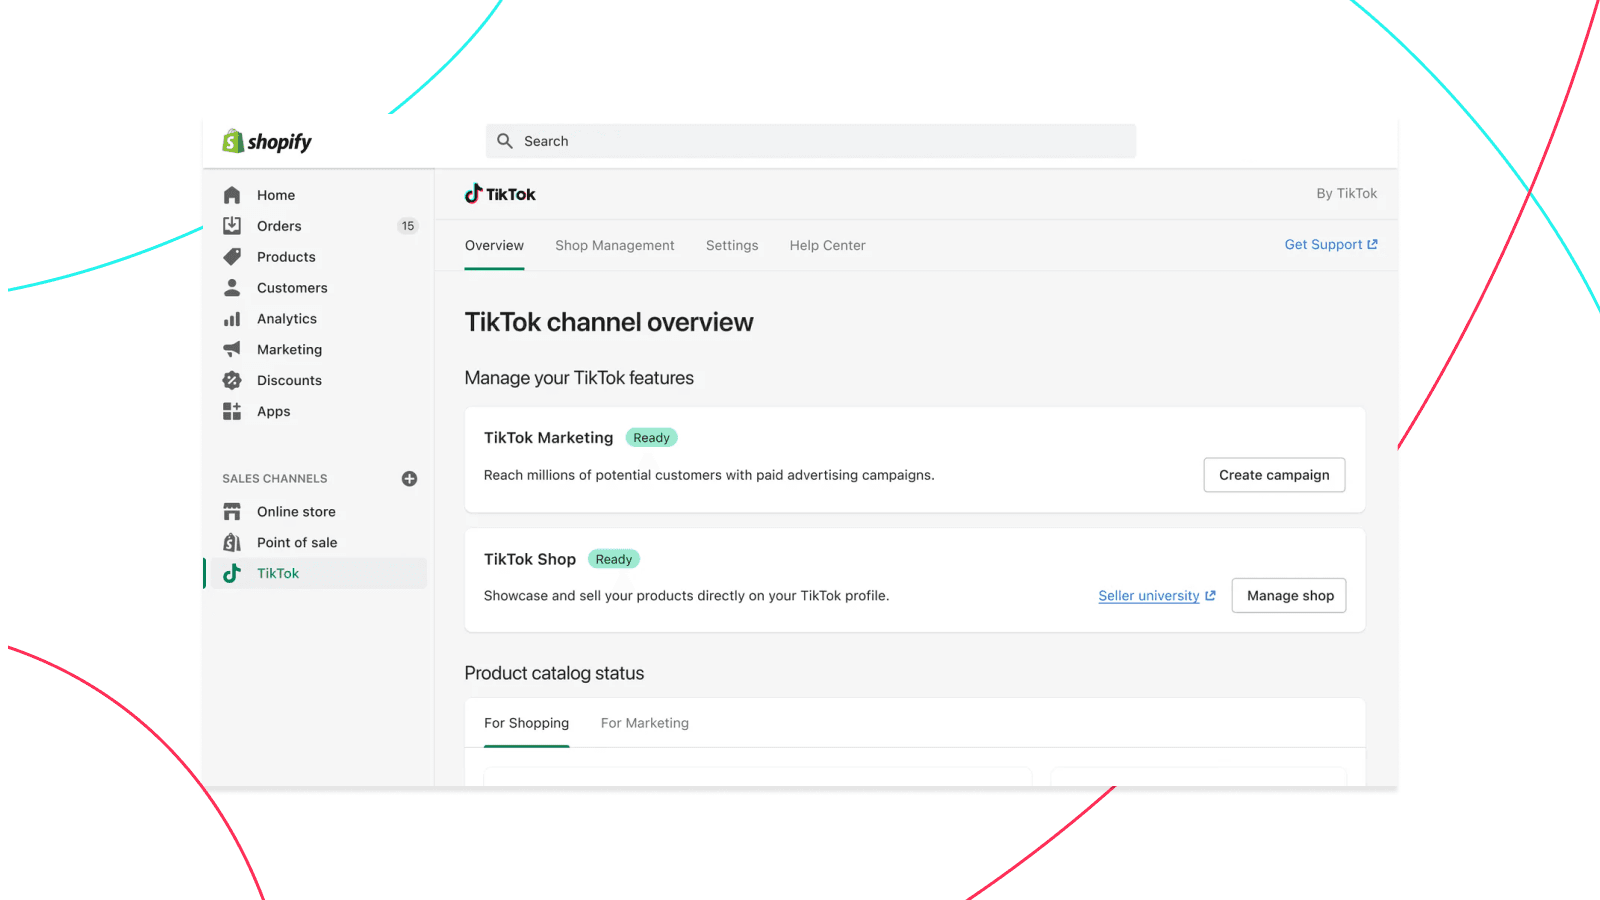The image size is (1600, 900).
Task: Click the Discounts badge icon
Action: 232,380
